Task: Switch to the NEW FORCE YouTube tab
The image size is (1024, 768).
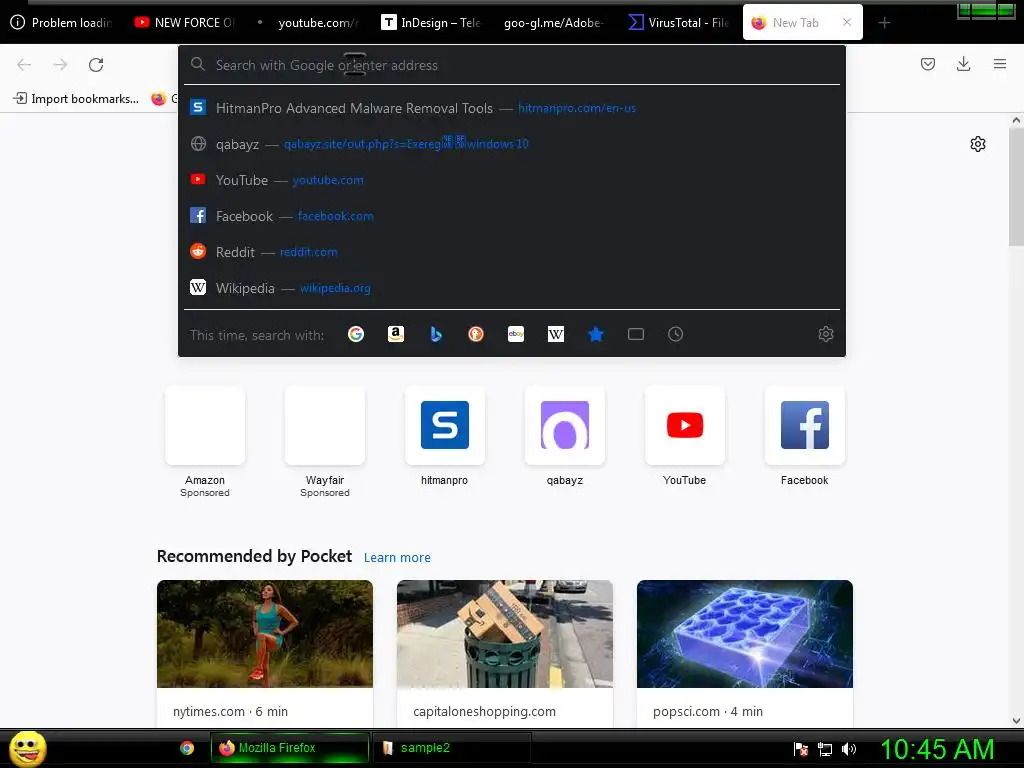Action: point(185,23)
